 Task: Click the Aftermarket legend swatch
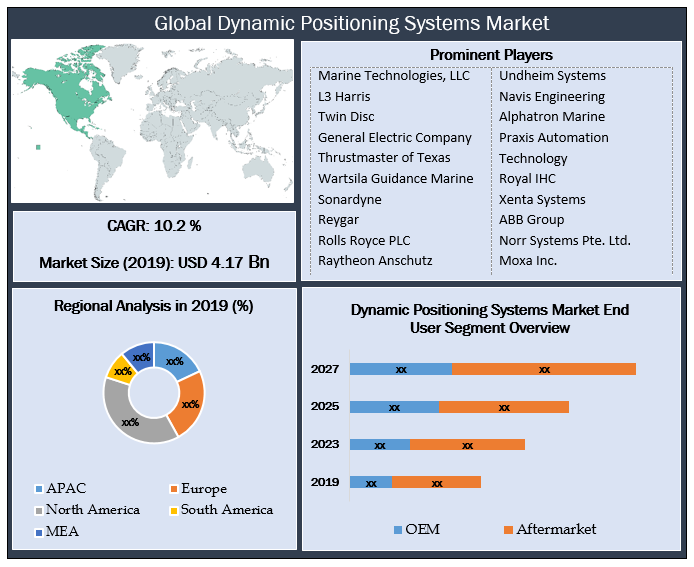(x=508, y=529)
